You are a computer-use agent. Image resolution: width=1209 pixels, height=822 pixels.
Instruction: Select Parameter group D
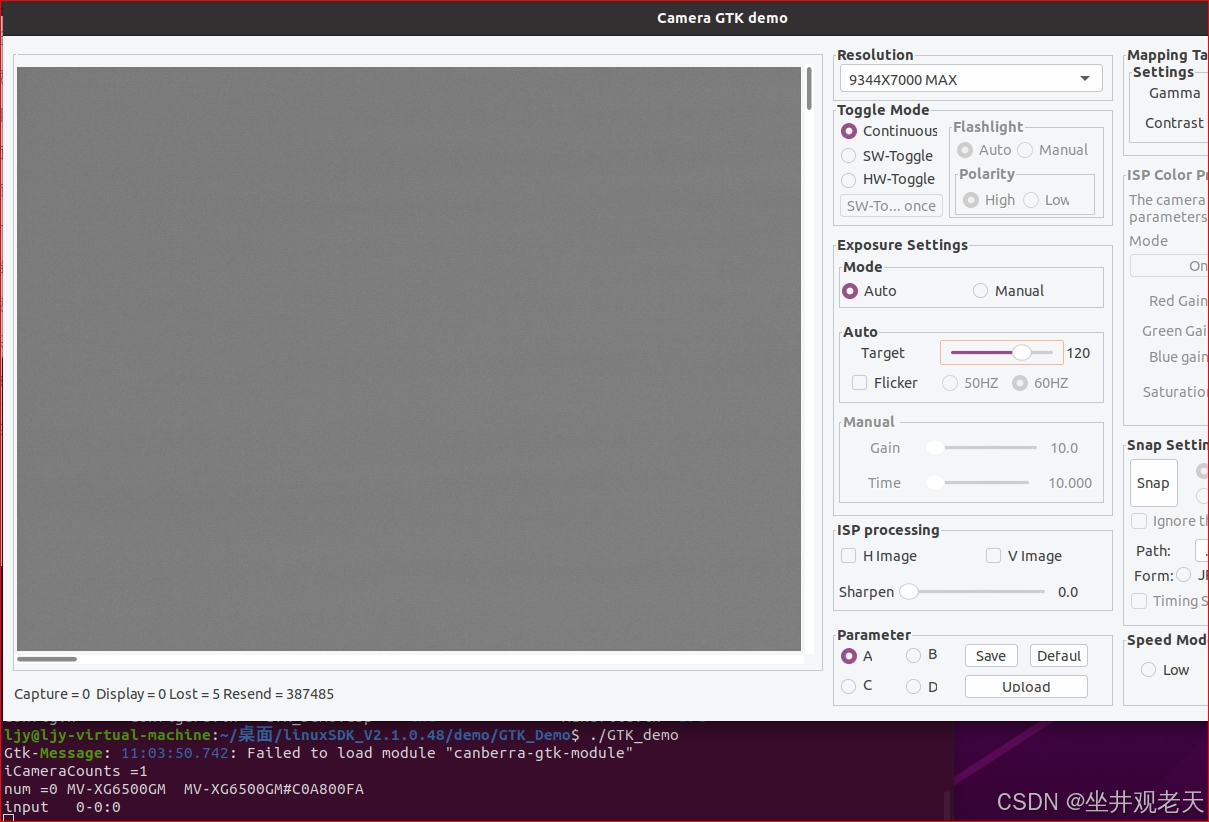pos(912,685)
